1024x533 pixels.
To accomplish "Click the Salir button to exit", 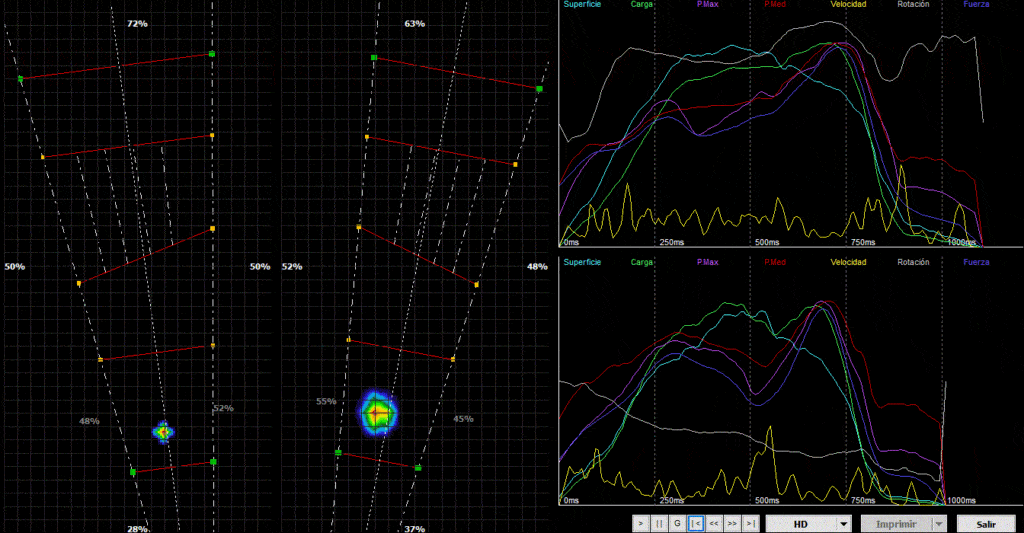I will 986,523.
